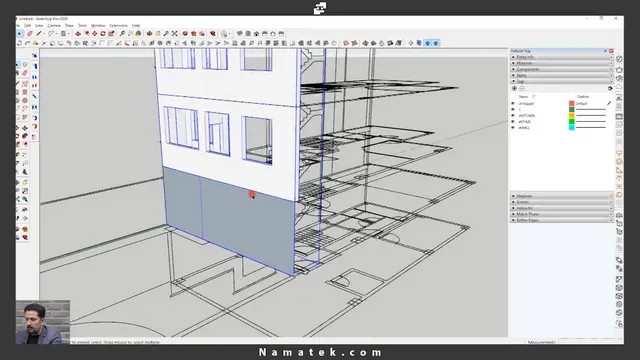Open the Camera menu
Image resolution: width=640 pixels, height=360 pixels.
[54, 25]
